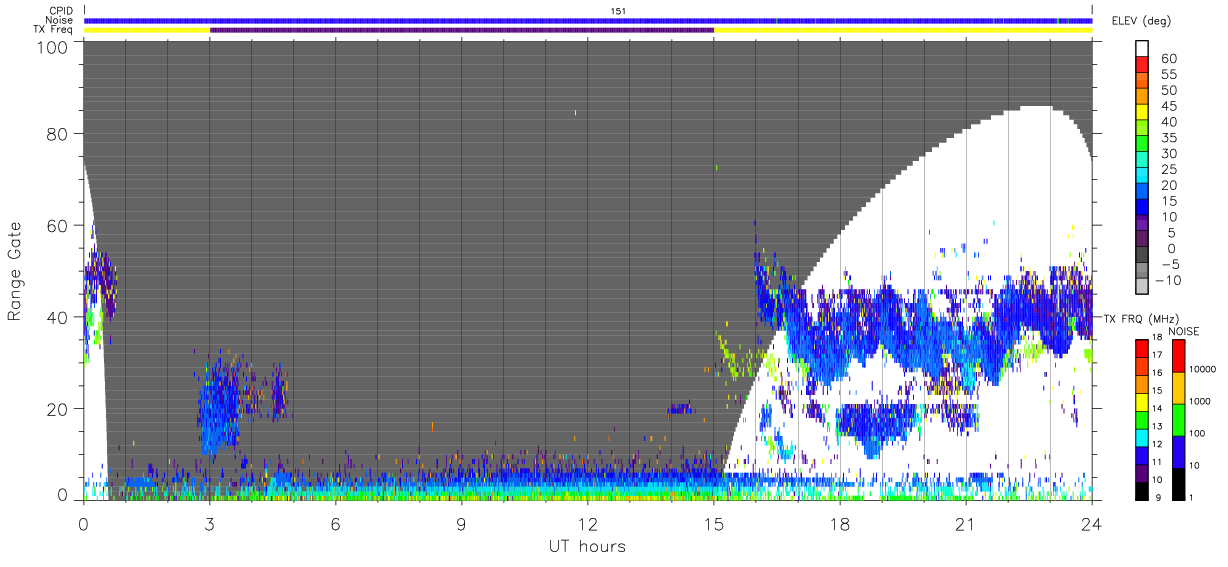
Task: Select the yellow 40–45 ELEV colorbar swatch
Action: [x=1142, y=113]
